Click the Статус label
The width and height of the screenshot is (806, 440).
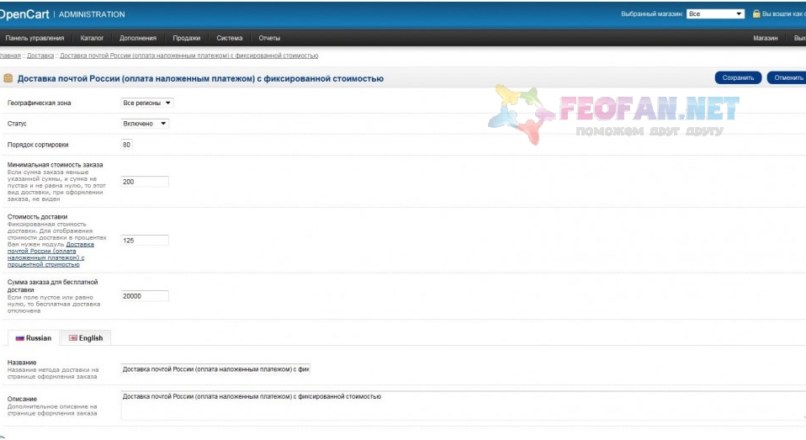click(x=17, y=123)
